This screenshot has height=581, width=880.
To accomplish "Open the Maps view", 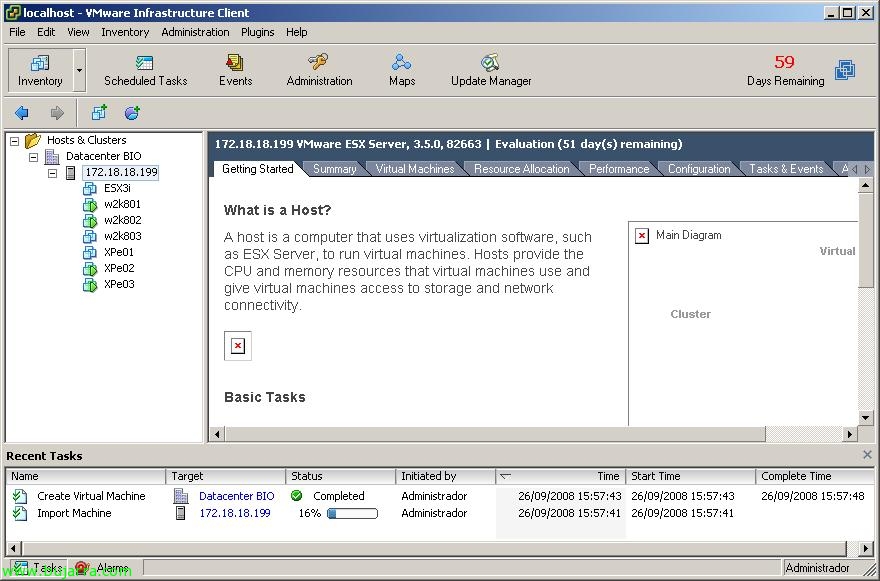I will [x=402, y=70].
